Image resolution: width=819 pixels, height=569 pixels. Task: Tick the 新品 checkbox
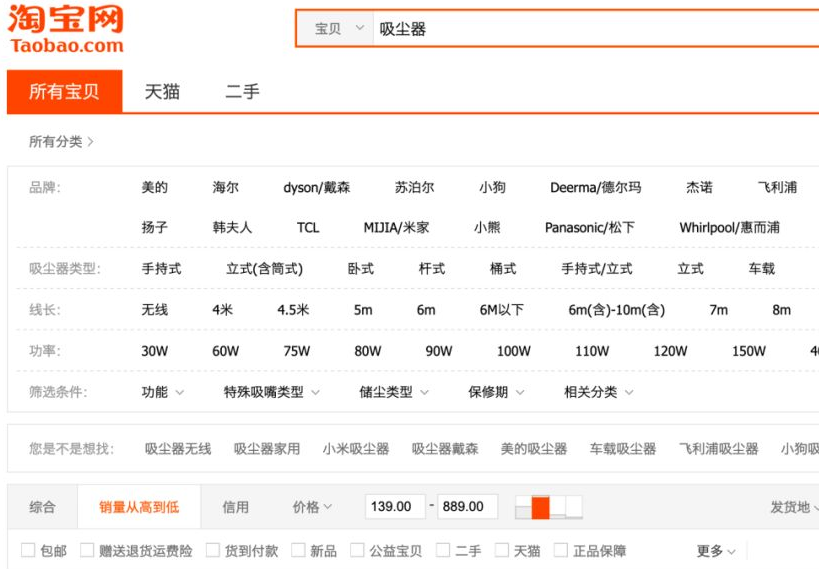click(298, 550)
